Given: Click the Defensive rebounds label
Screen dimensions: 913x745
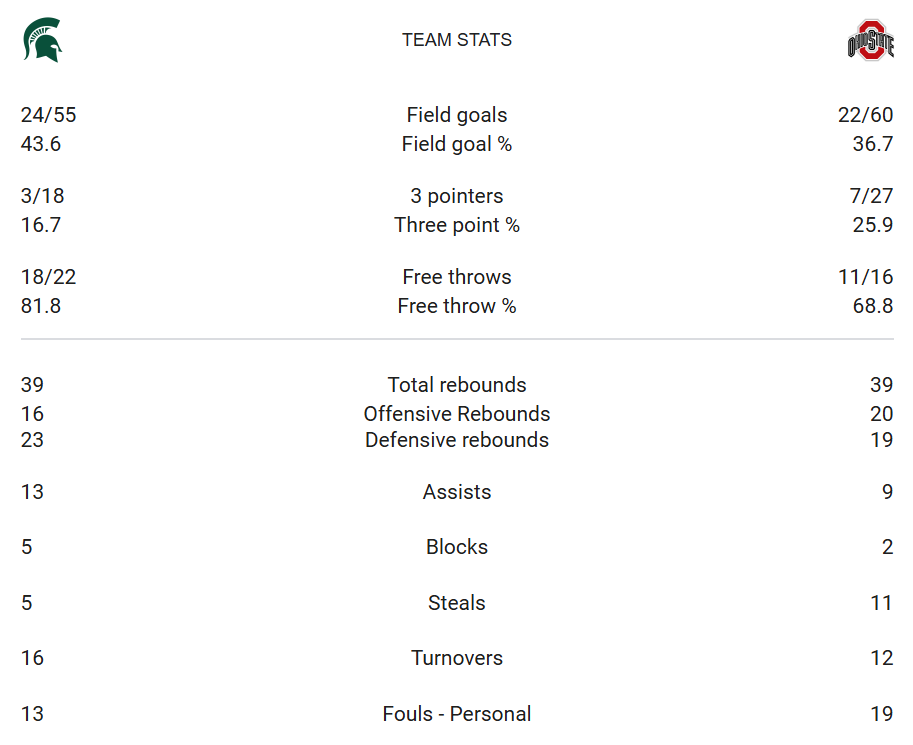Looking at the screenshot, I should (x=456, y=440).
